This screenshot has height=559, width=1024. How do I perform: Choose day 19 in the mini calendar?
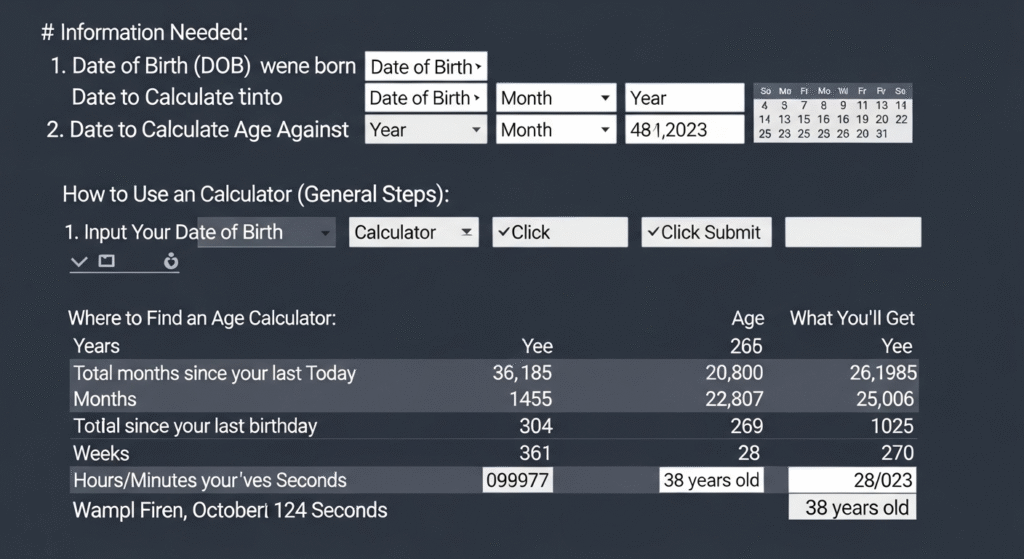pyautogui.click(x=861, y=119)
